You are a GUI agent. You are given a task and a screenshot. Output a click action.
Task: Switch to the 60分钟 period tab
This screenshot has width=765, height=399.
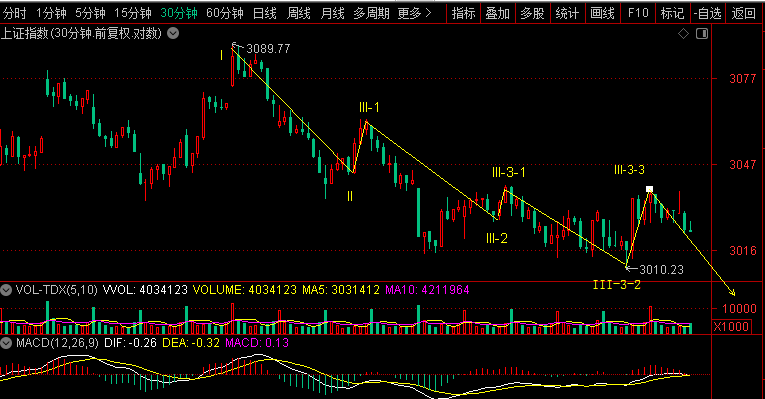224,13
